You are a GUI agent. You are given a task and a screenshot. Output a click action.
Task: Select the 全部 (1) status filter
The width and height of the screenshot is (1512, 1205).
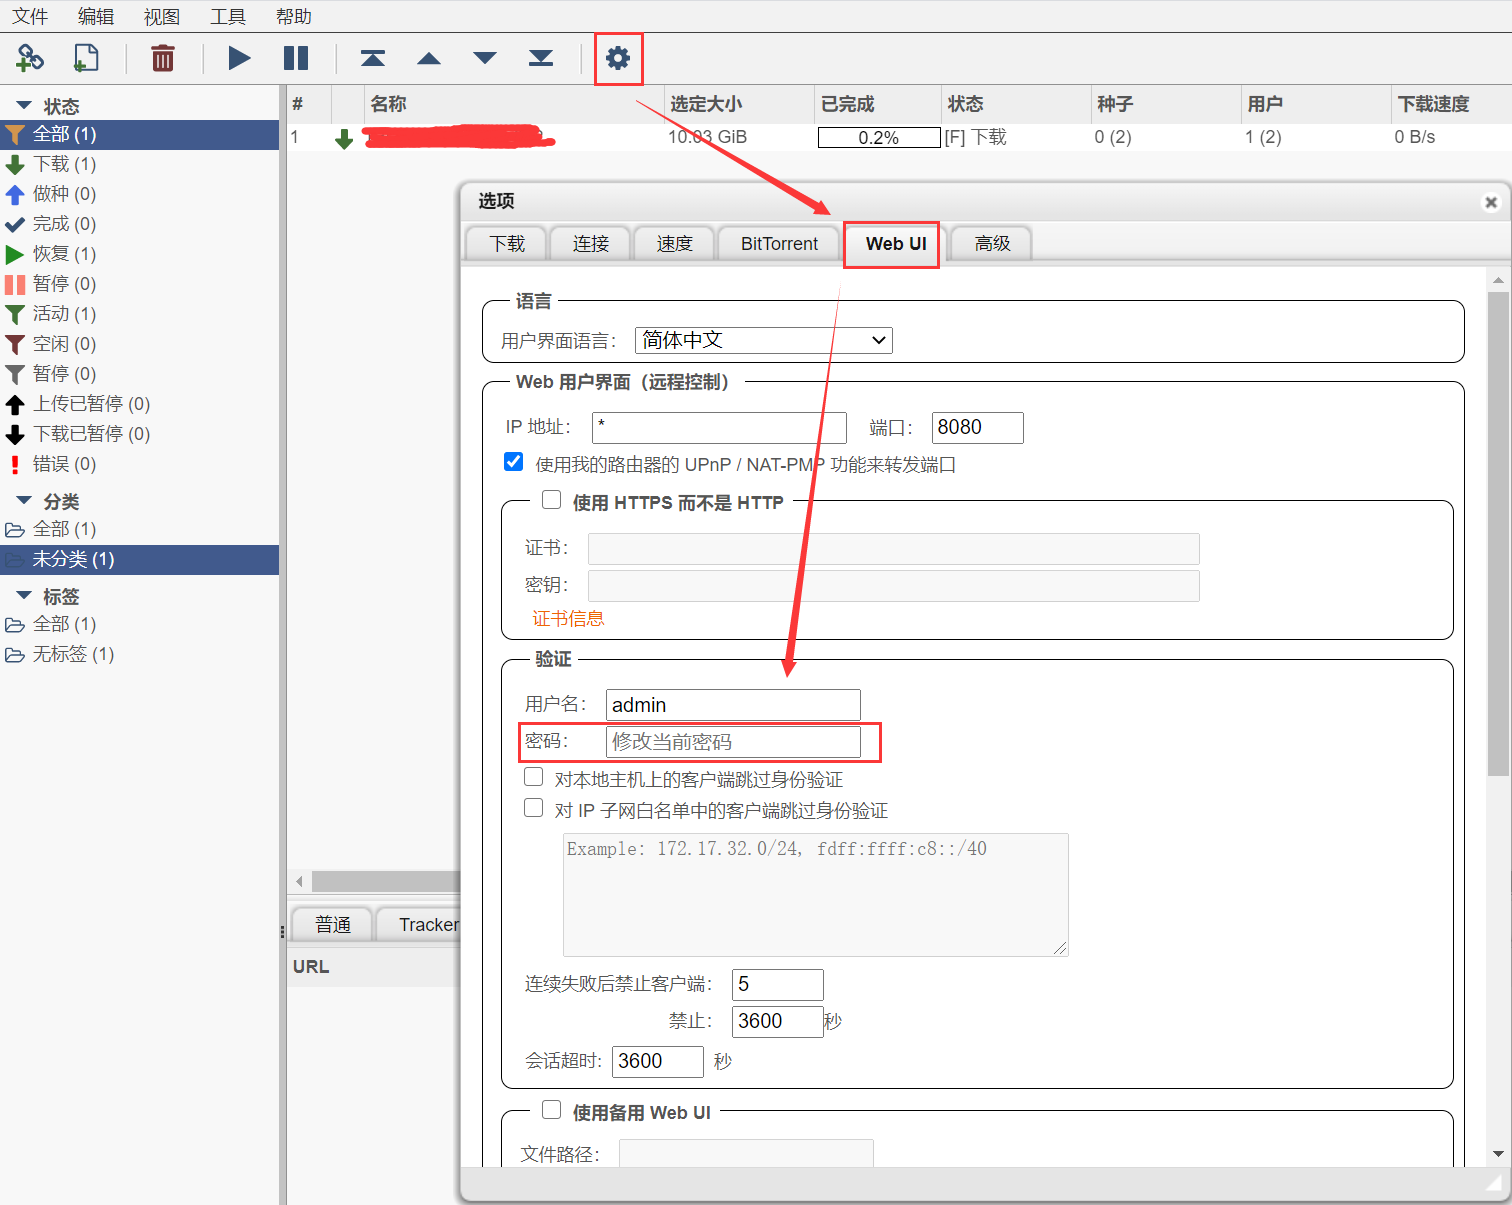pyautogui.click(x=139, y=134)
